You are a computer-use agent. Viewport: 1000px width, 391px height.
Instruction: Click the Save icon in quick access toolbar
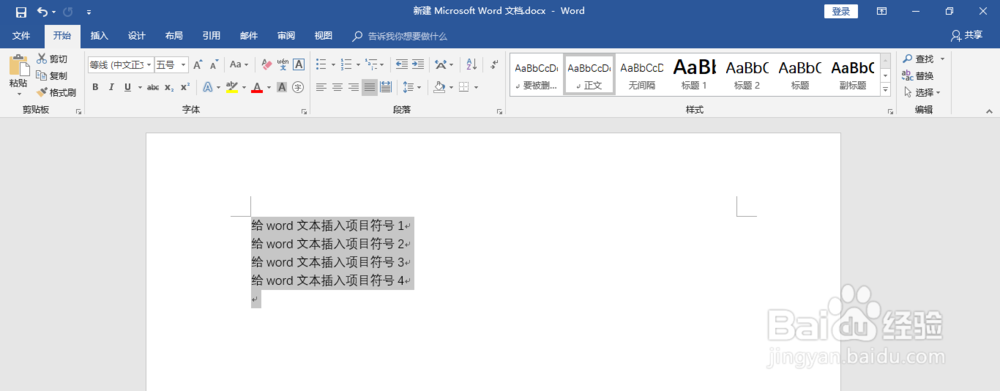coord(21,11)
